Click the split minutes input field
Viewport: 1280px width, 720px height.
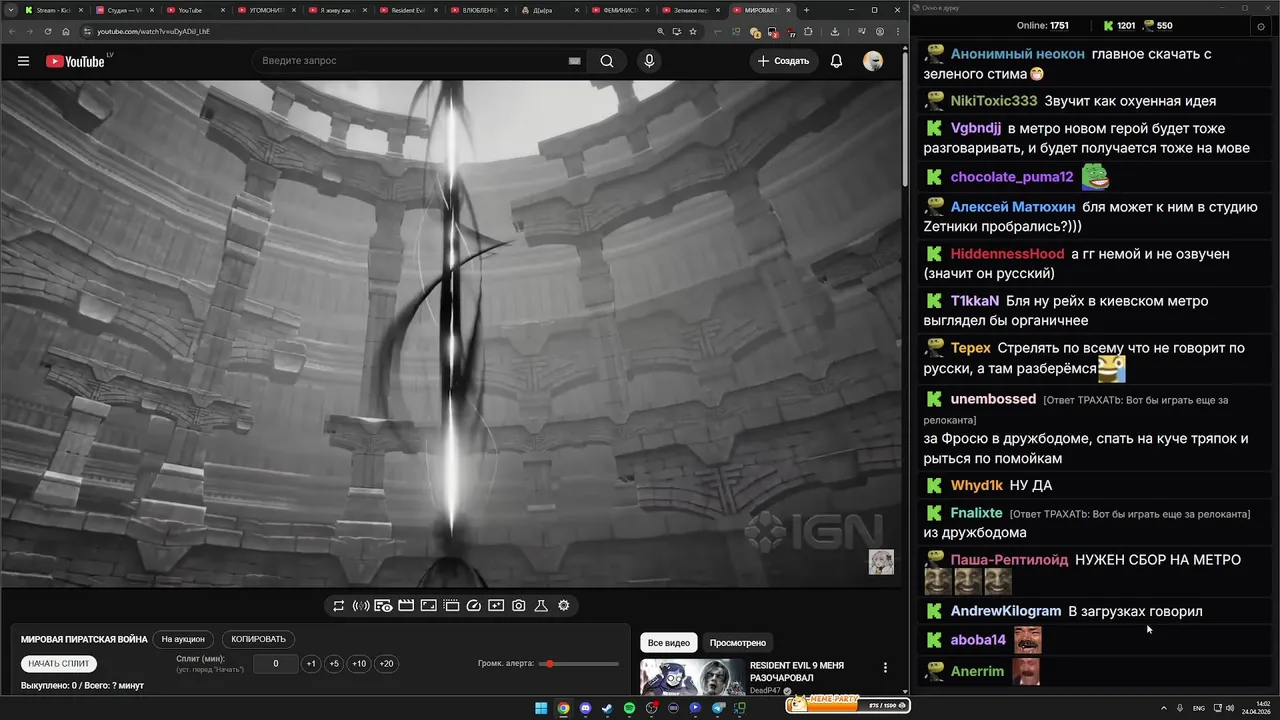(x=275, y=664)
